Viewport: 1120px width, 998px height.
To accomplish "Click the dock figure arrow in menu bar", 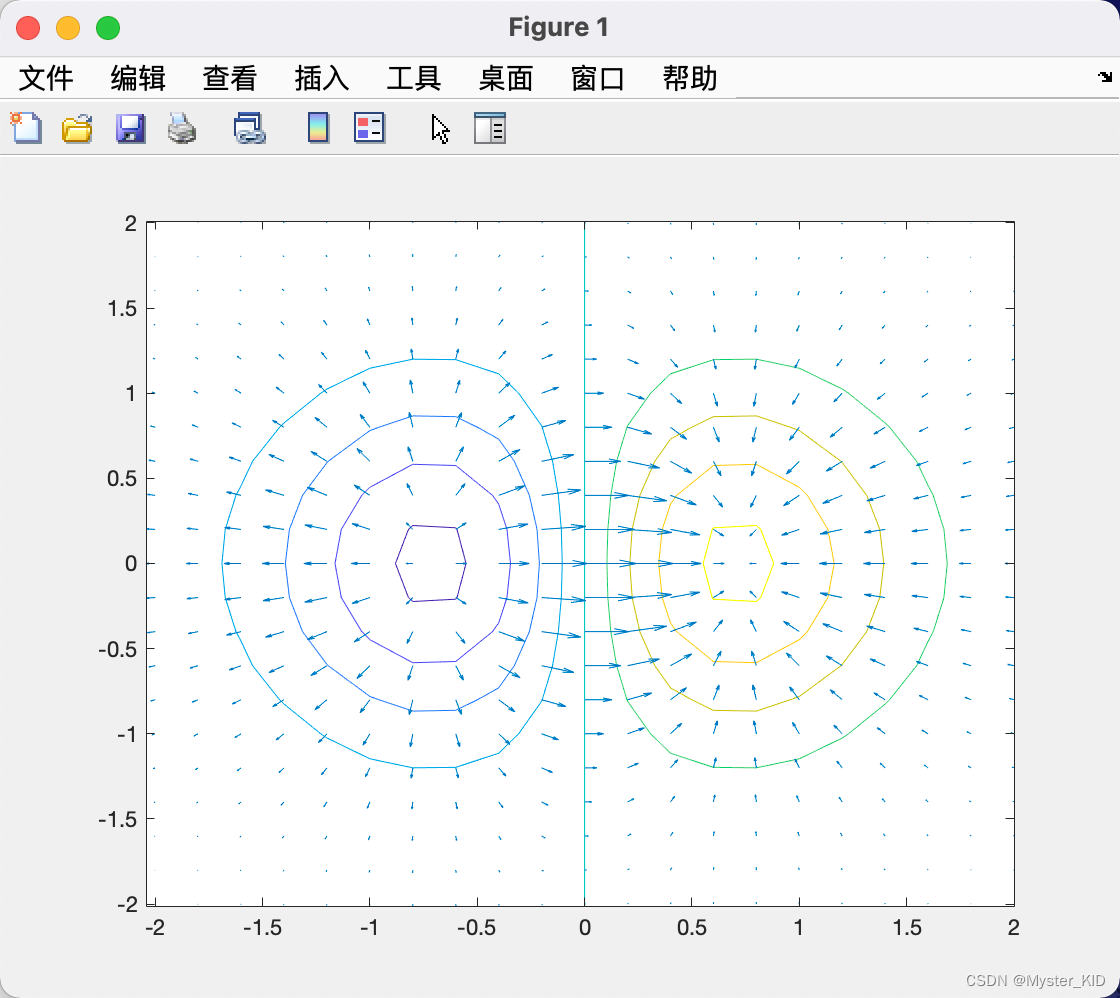I will coord(1104,77).
